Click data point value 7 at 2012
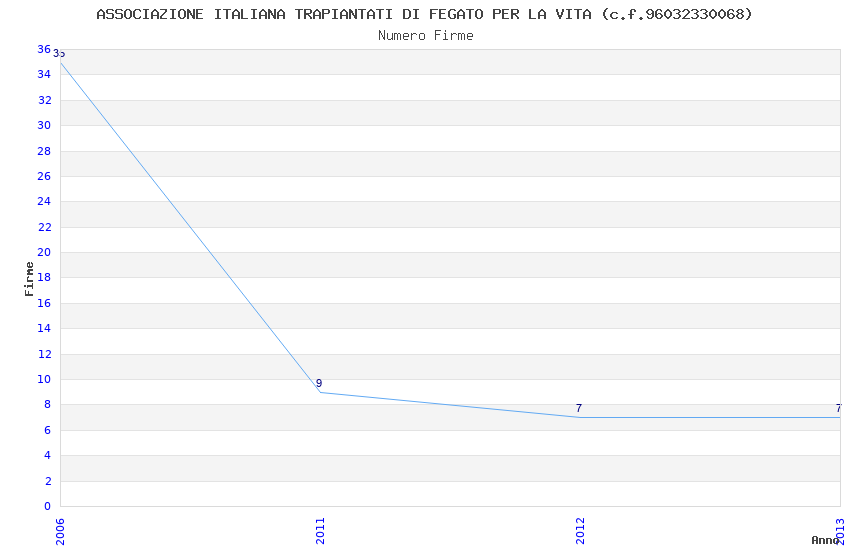The width and height of the screenshot is (850, 550). tap(578, 408)
